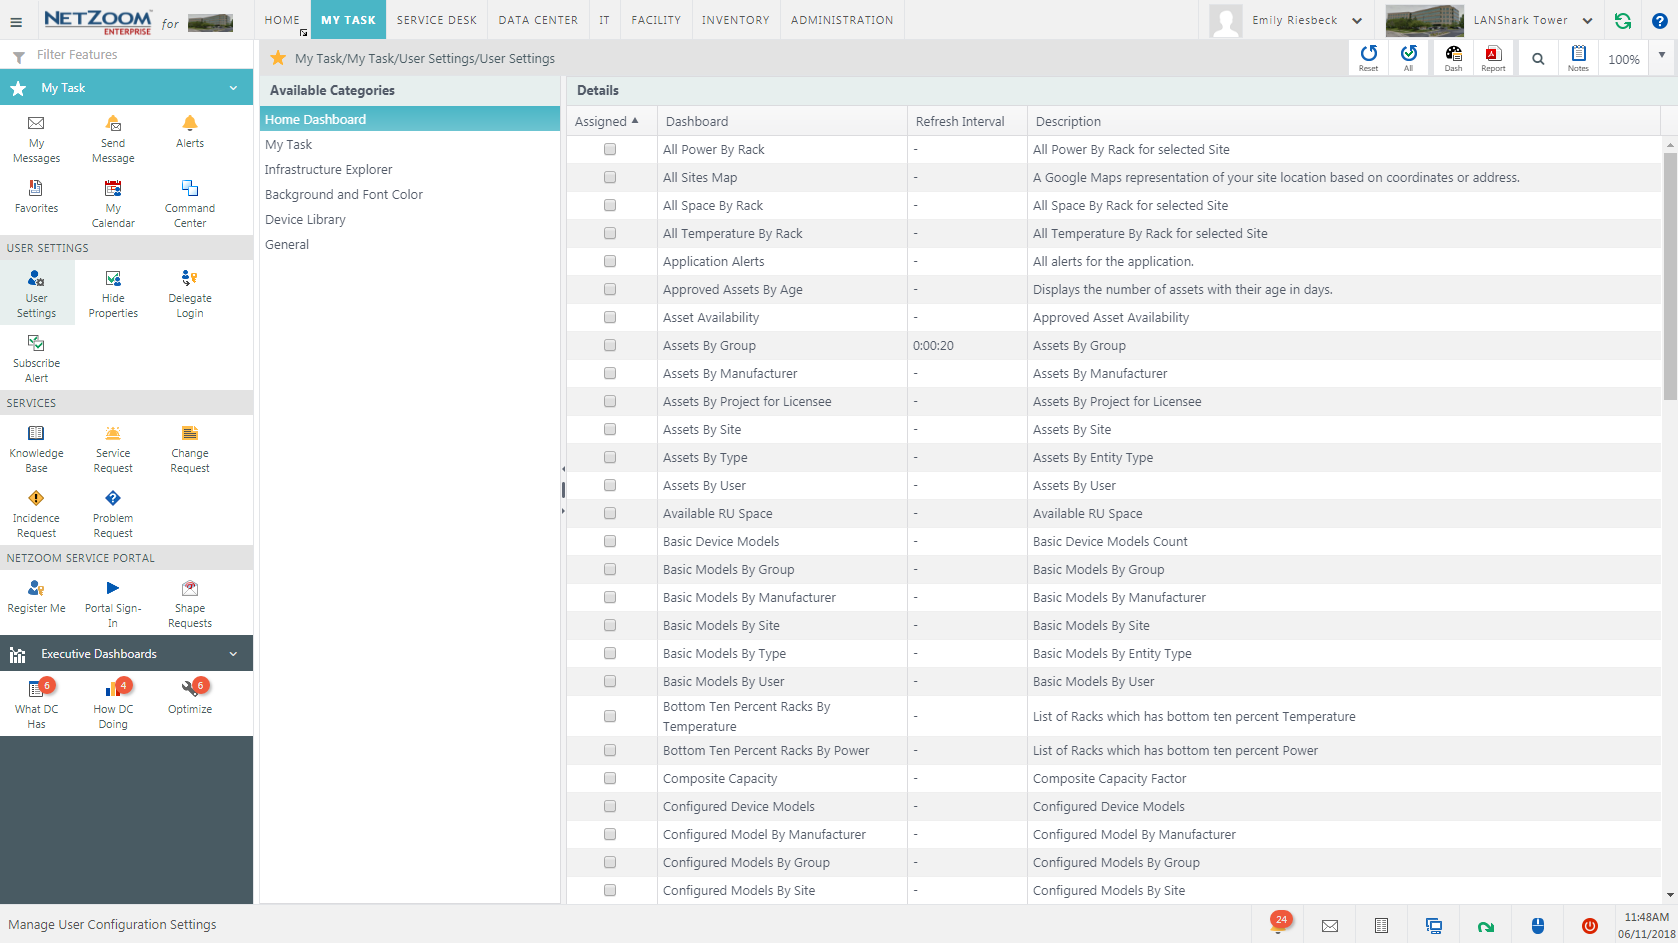Open the Inventory menu tab
Viewport: 1678px width, 943px height.
tap(735, 20)
